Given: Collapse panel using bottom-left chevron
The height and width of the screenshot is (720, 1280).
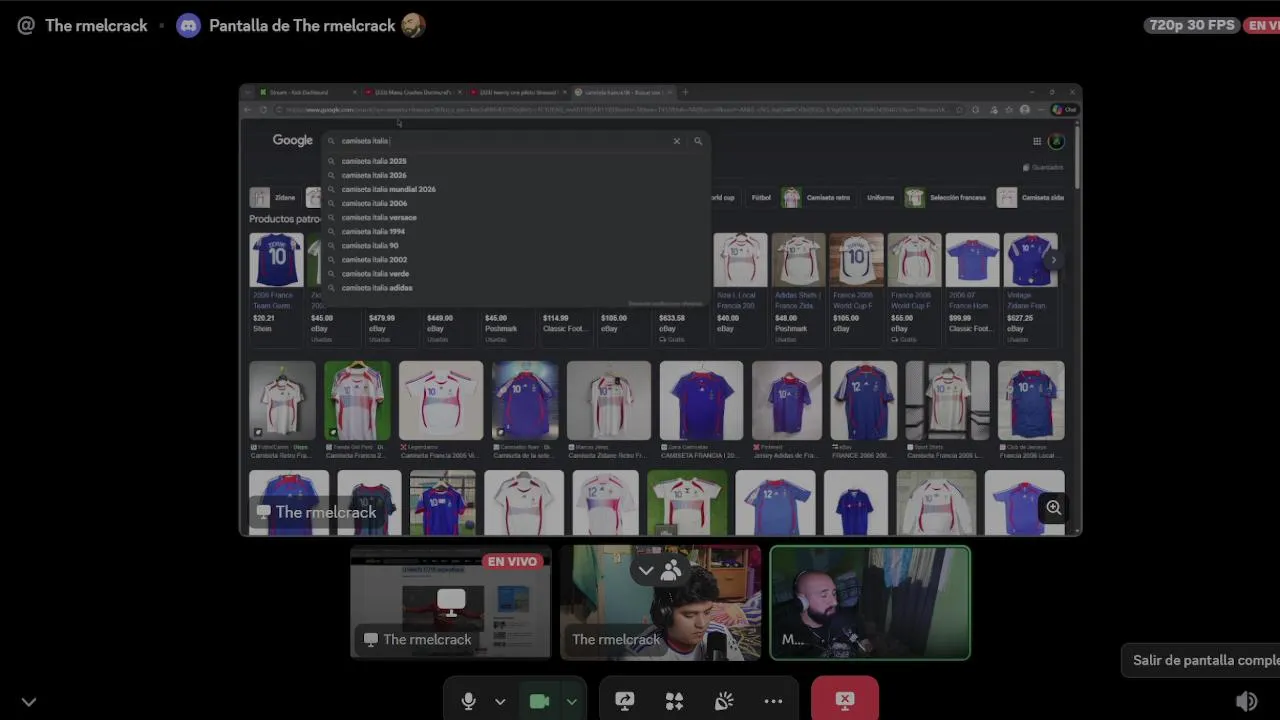Looking at the screenshot, I should point(29,702).
